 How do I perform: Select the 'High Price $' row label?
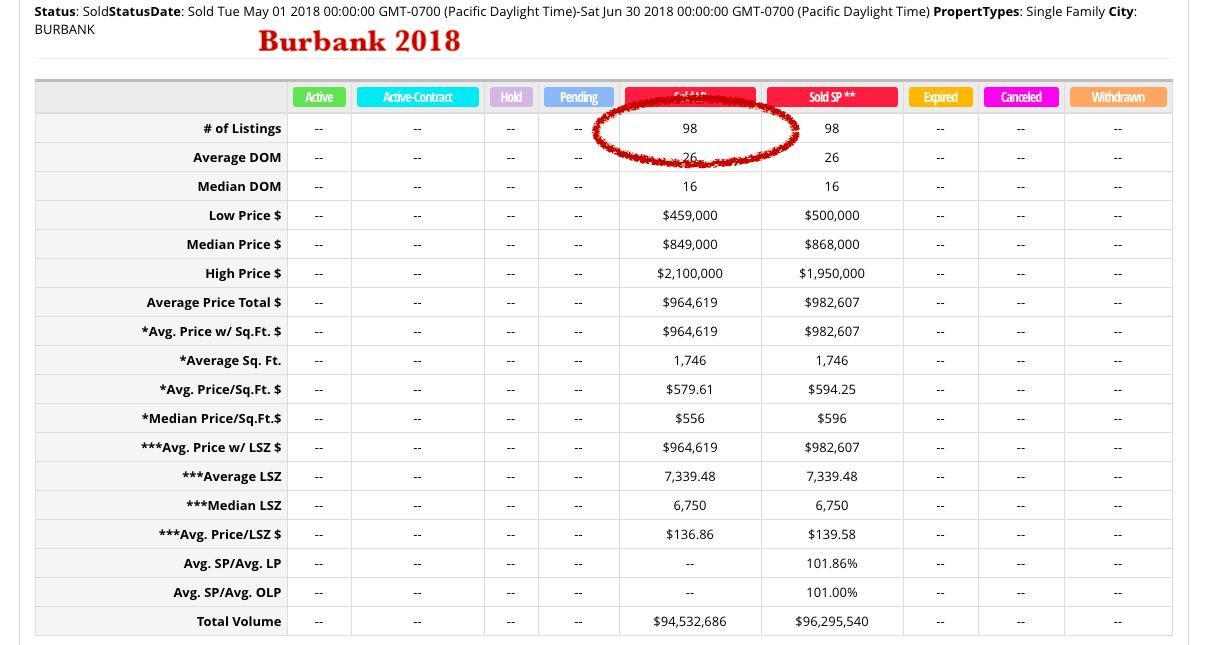click(x=243, y=273)
